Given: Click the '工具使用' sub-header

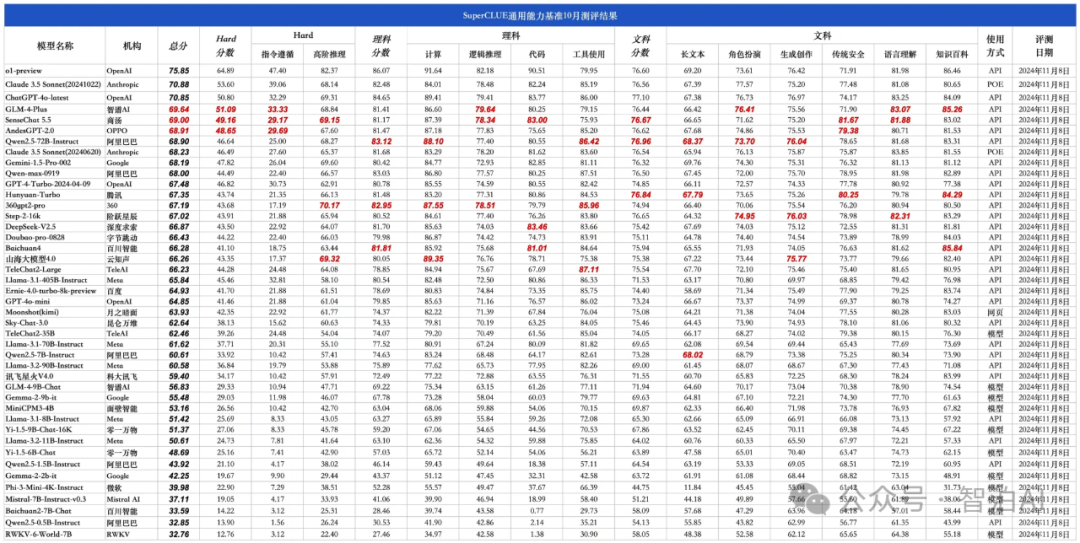Looking at the screenshot, I should pos(588,54).
